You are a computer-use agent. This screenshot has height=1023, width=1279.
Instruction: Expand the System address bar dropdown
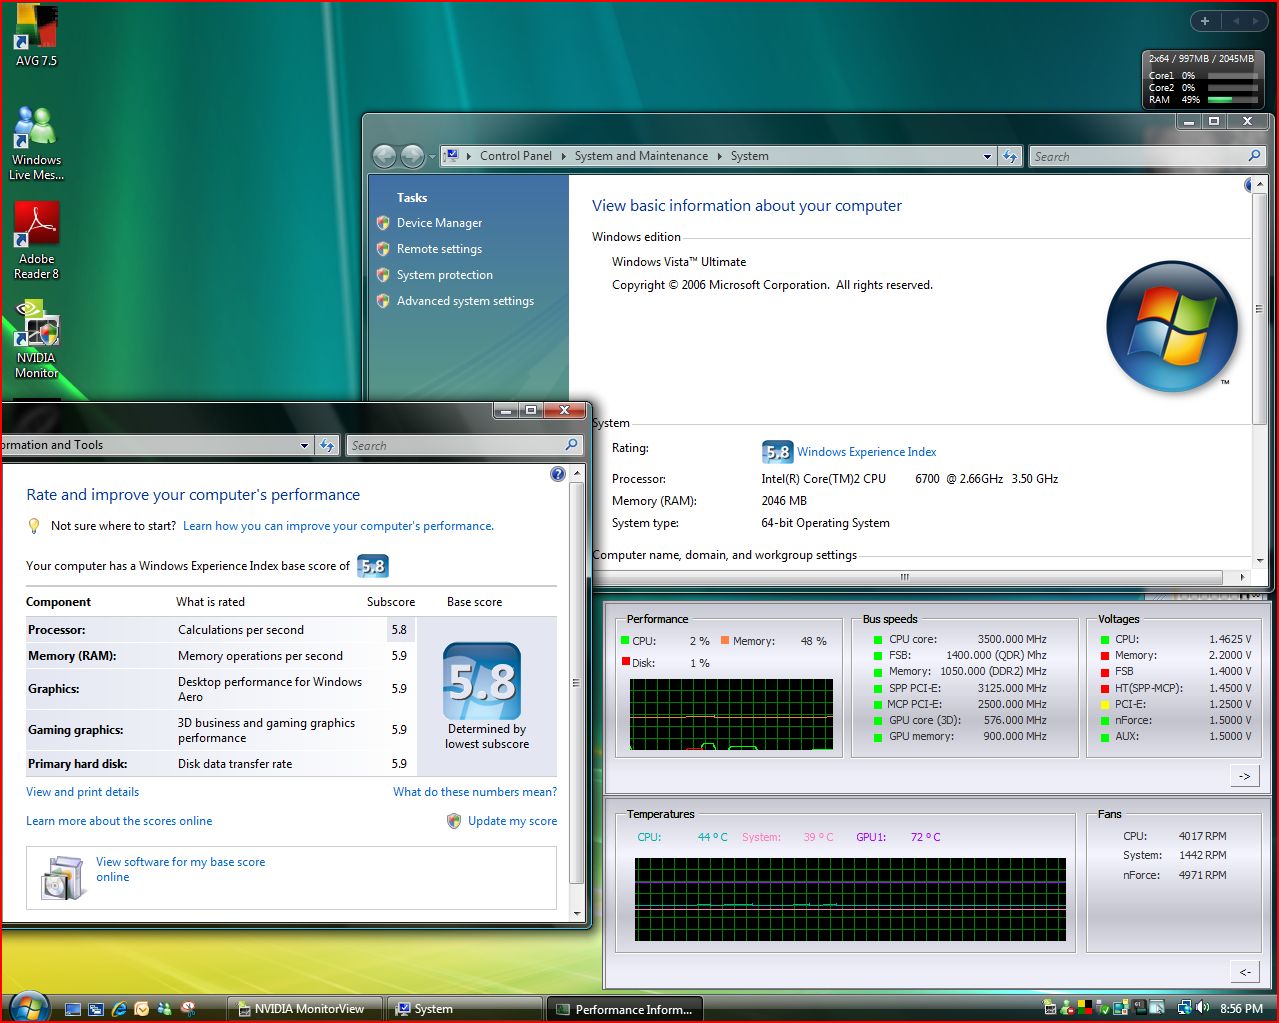(x=987, y=156)
